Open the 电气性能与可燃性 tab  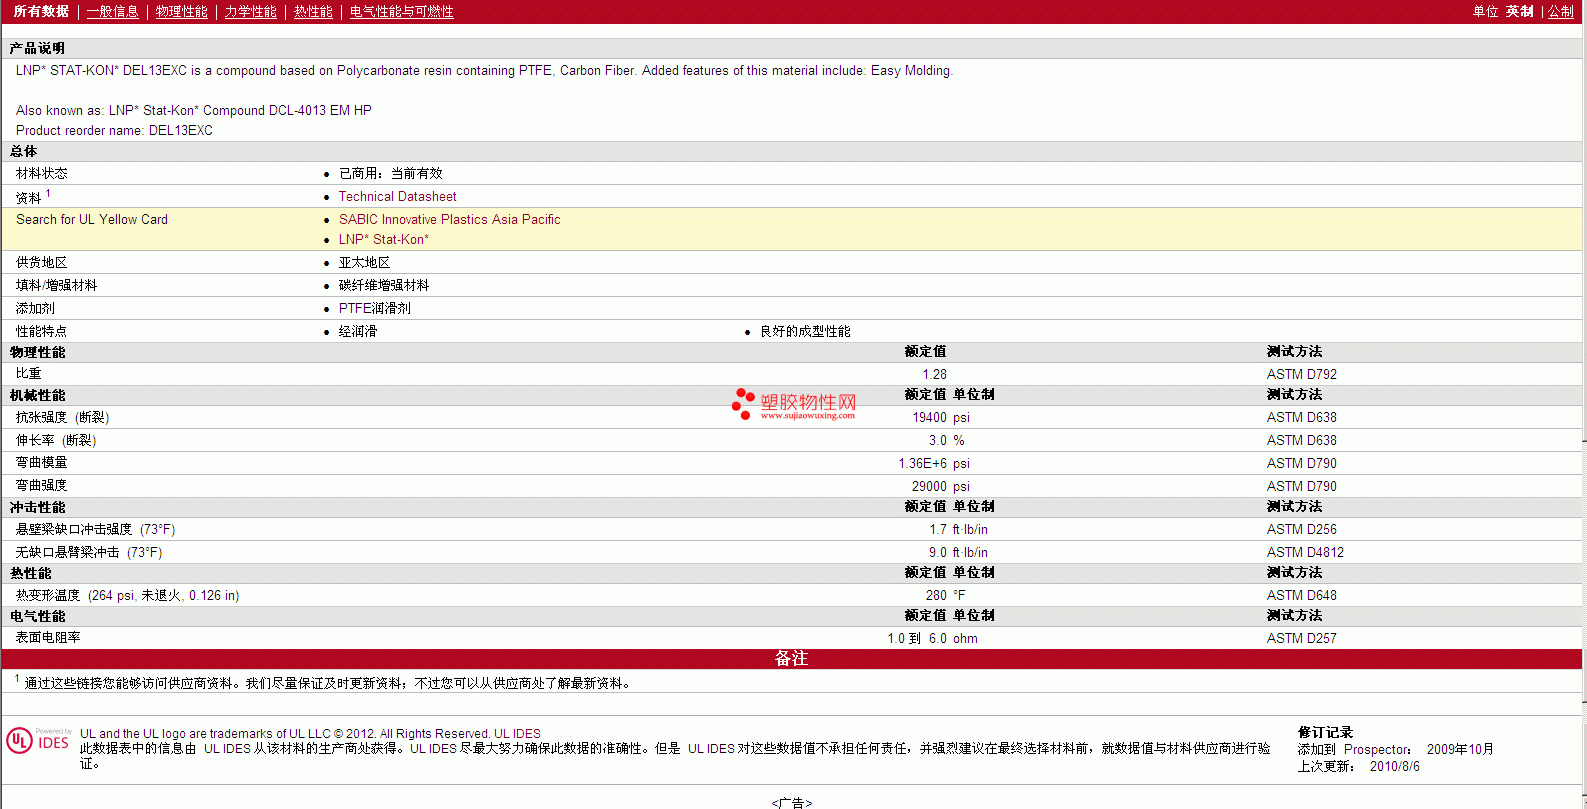(x=402, y=12)
